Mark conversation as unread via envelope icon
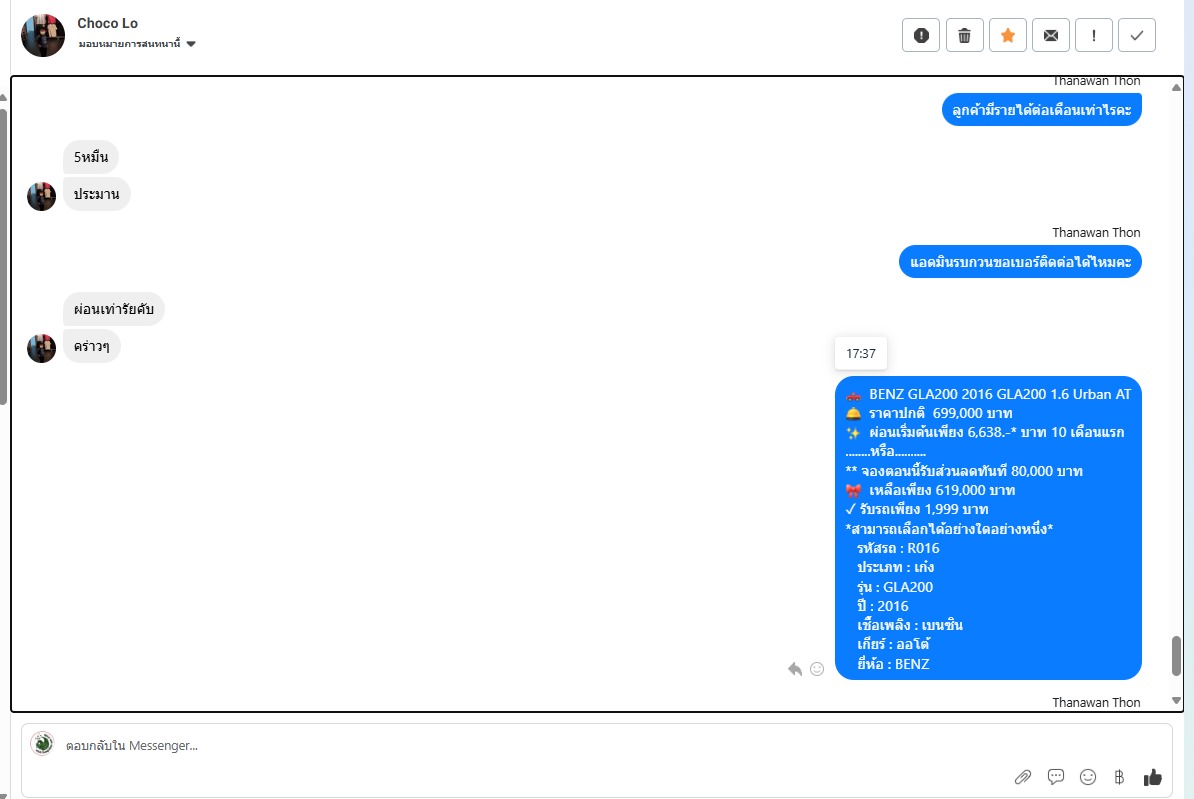 (x=1051, y=35)
